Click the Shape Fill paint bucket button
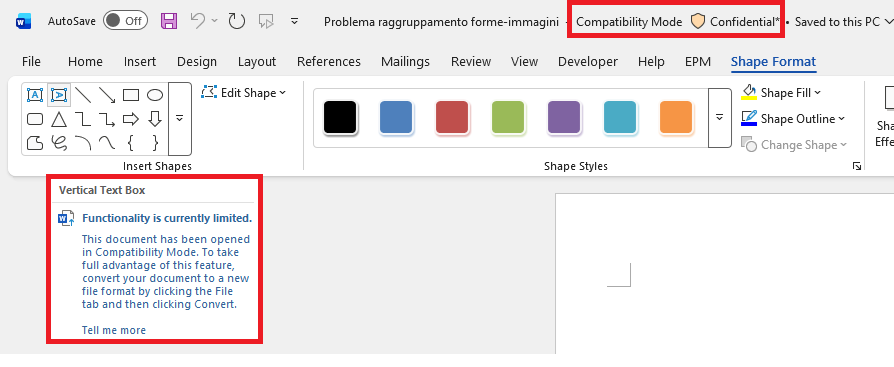The image size is (894, 367). click(x=748, y=92)
